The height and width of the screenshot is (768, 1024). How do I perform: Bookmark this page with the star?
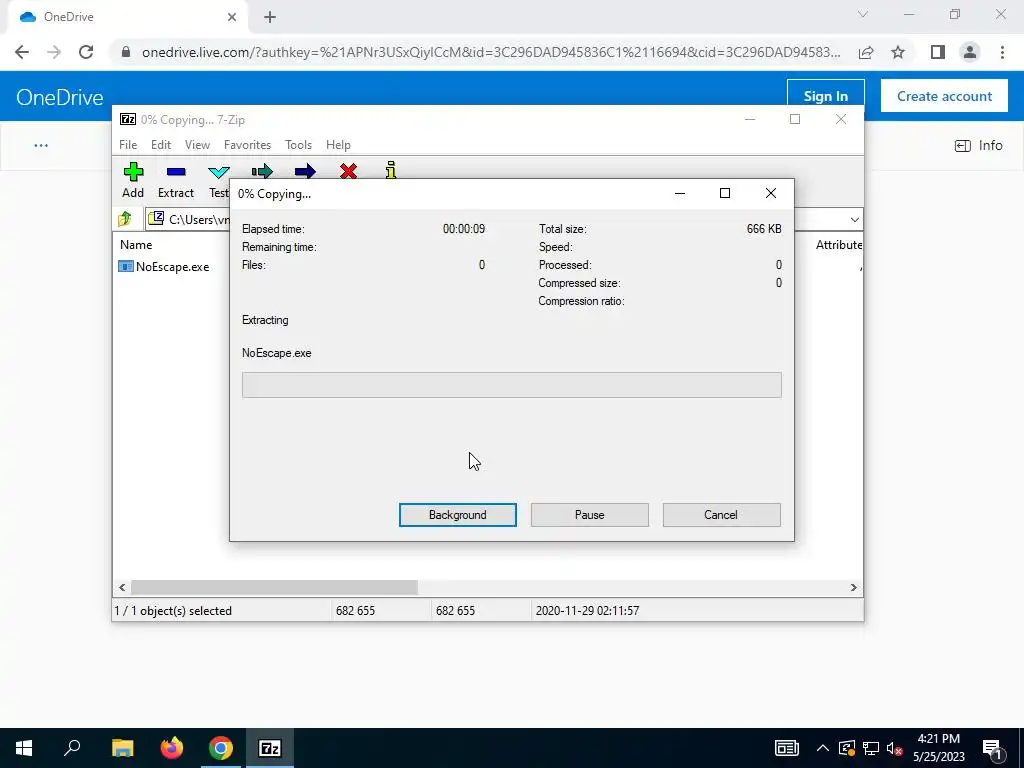898,52
